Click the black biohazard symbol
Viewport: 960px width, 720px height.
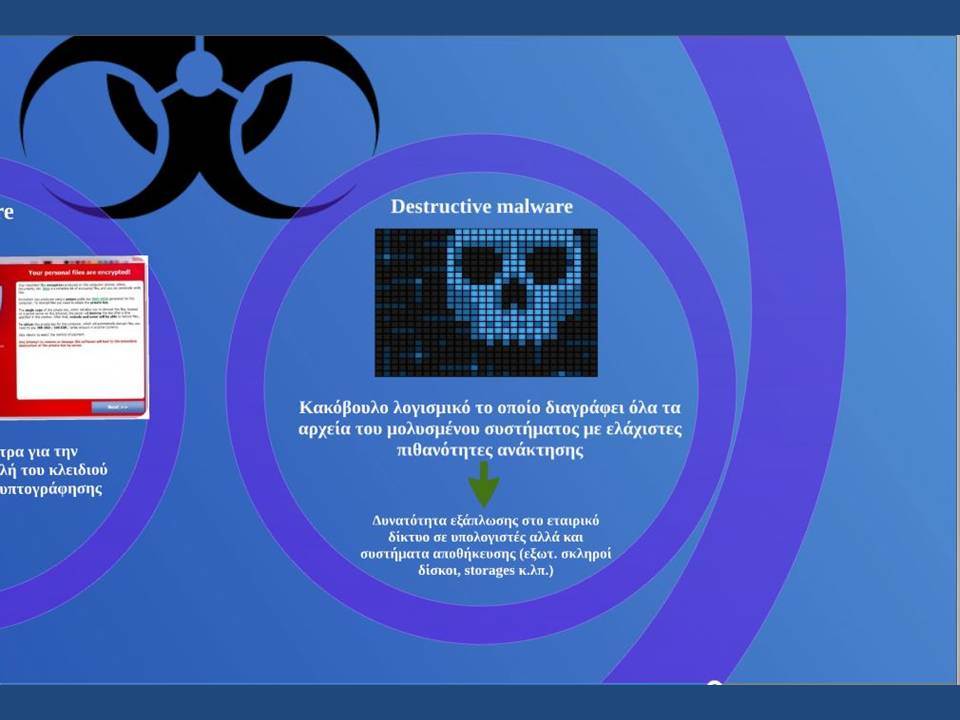click(199, 127)
